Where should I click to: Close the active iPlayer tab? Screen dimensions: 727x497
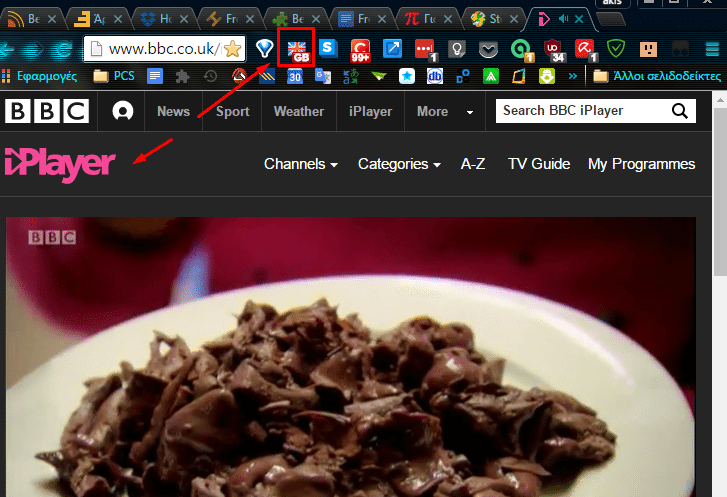[x=579, y=19]
